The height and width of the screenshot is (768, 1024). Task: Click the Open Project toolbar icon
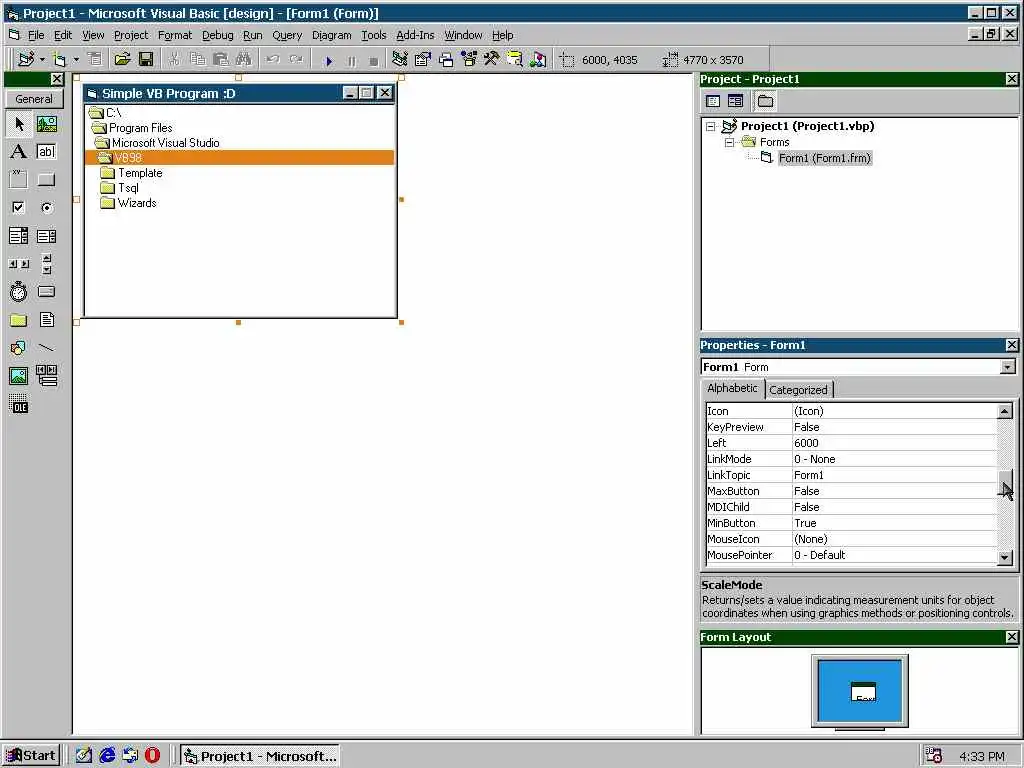pyautogui.click(x=122, y=60)
